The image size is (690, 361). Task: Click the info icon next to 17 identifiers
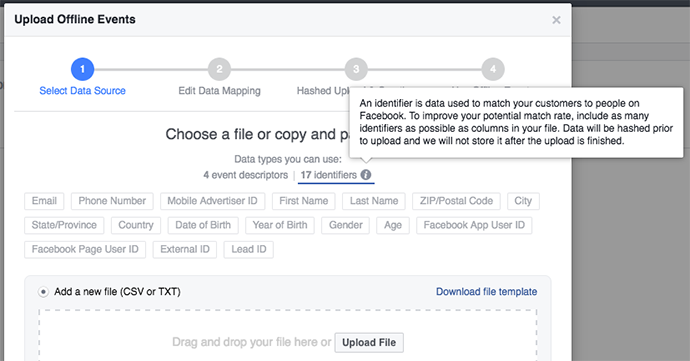pos(366,175)
